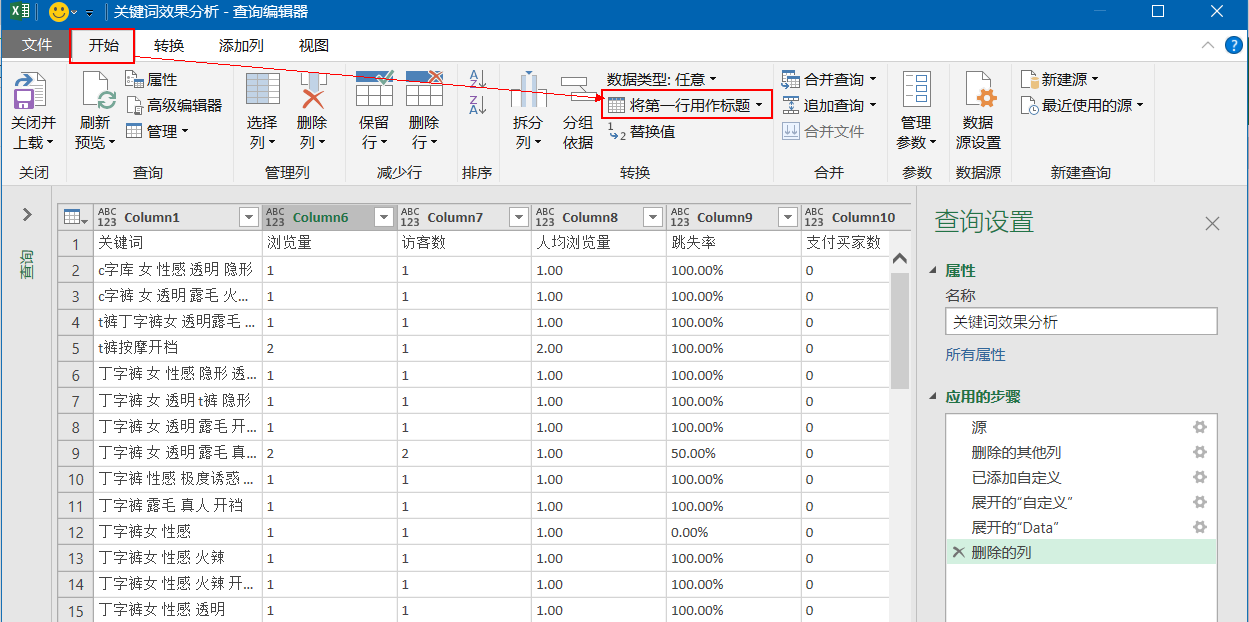Click Use First Row as Headers (将第一行用作标题)

coord(686,105)
